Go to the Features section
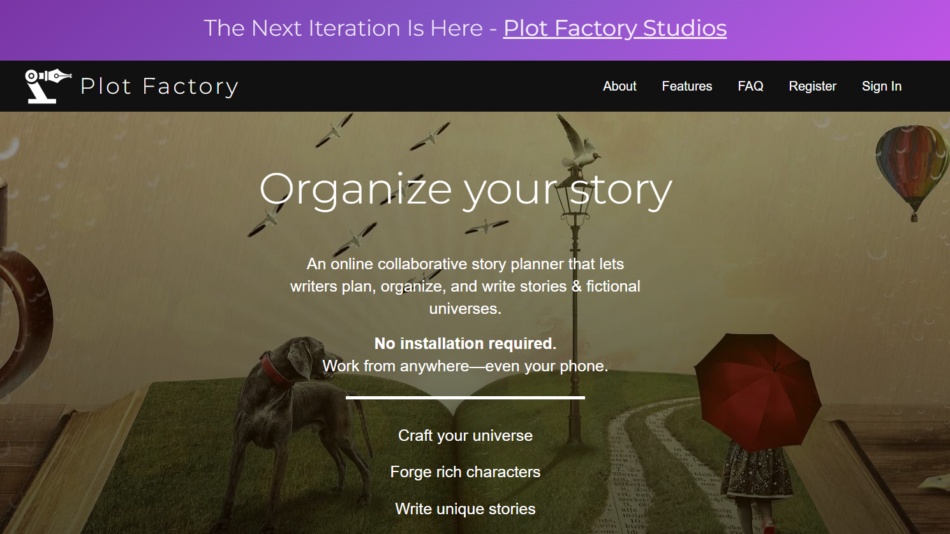950x534 pixels. coord(686,86)
